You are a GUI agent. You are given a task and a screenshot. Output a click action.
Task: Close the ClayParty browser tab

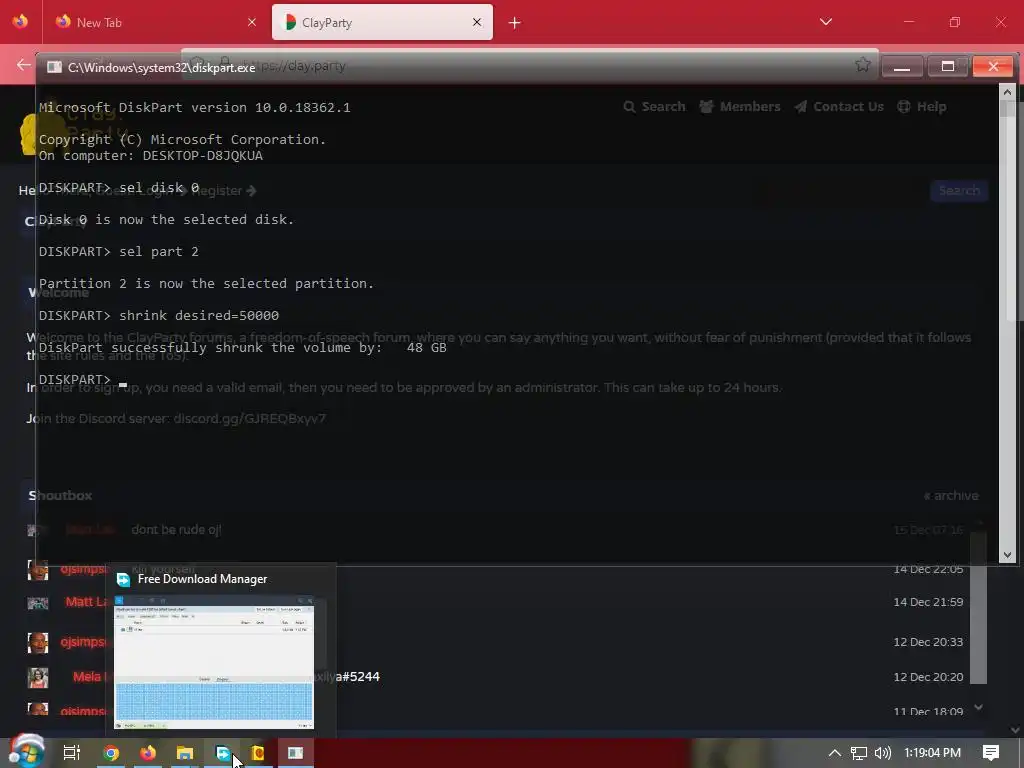pyautogui.click(x=477, y=22)
